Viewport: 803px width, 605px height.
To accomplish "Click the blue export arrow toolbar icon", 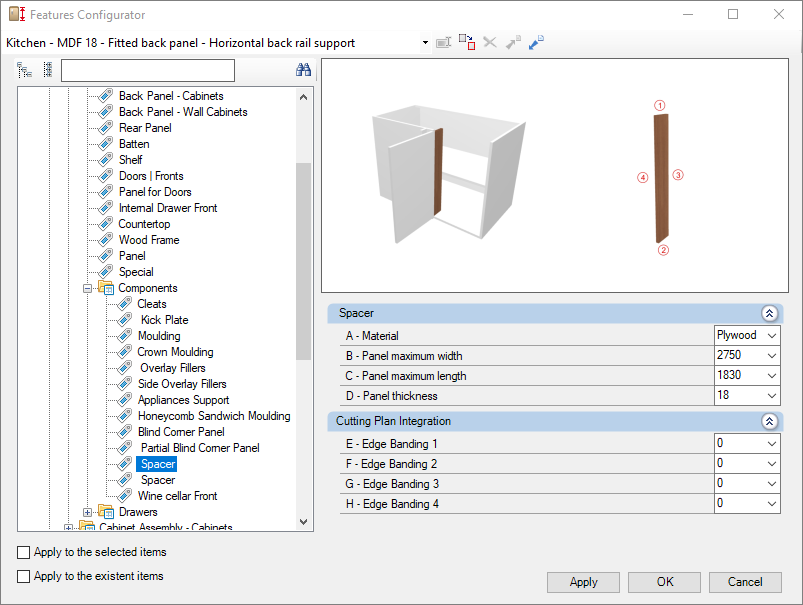I will click(x=536, y=43).
